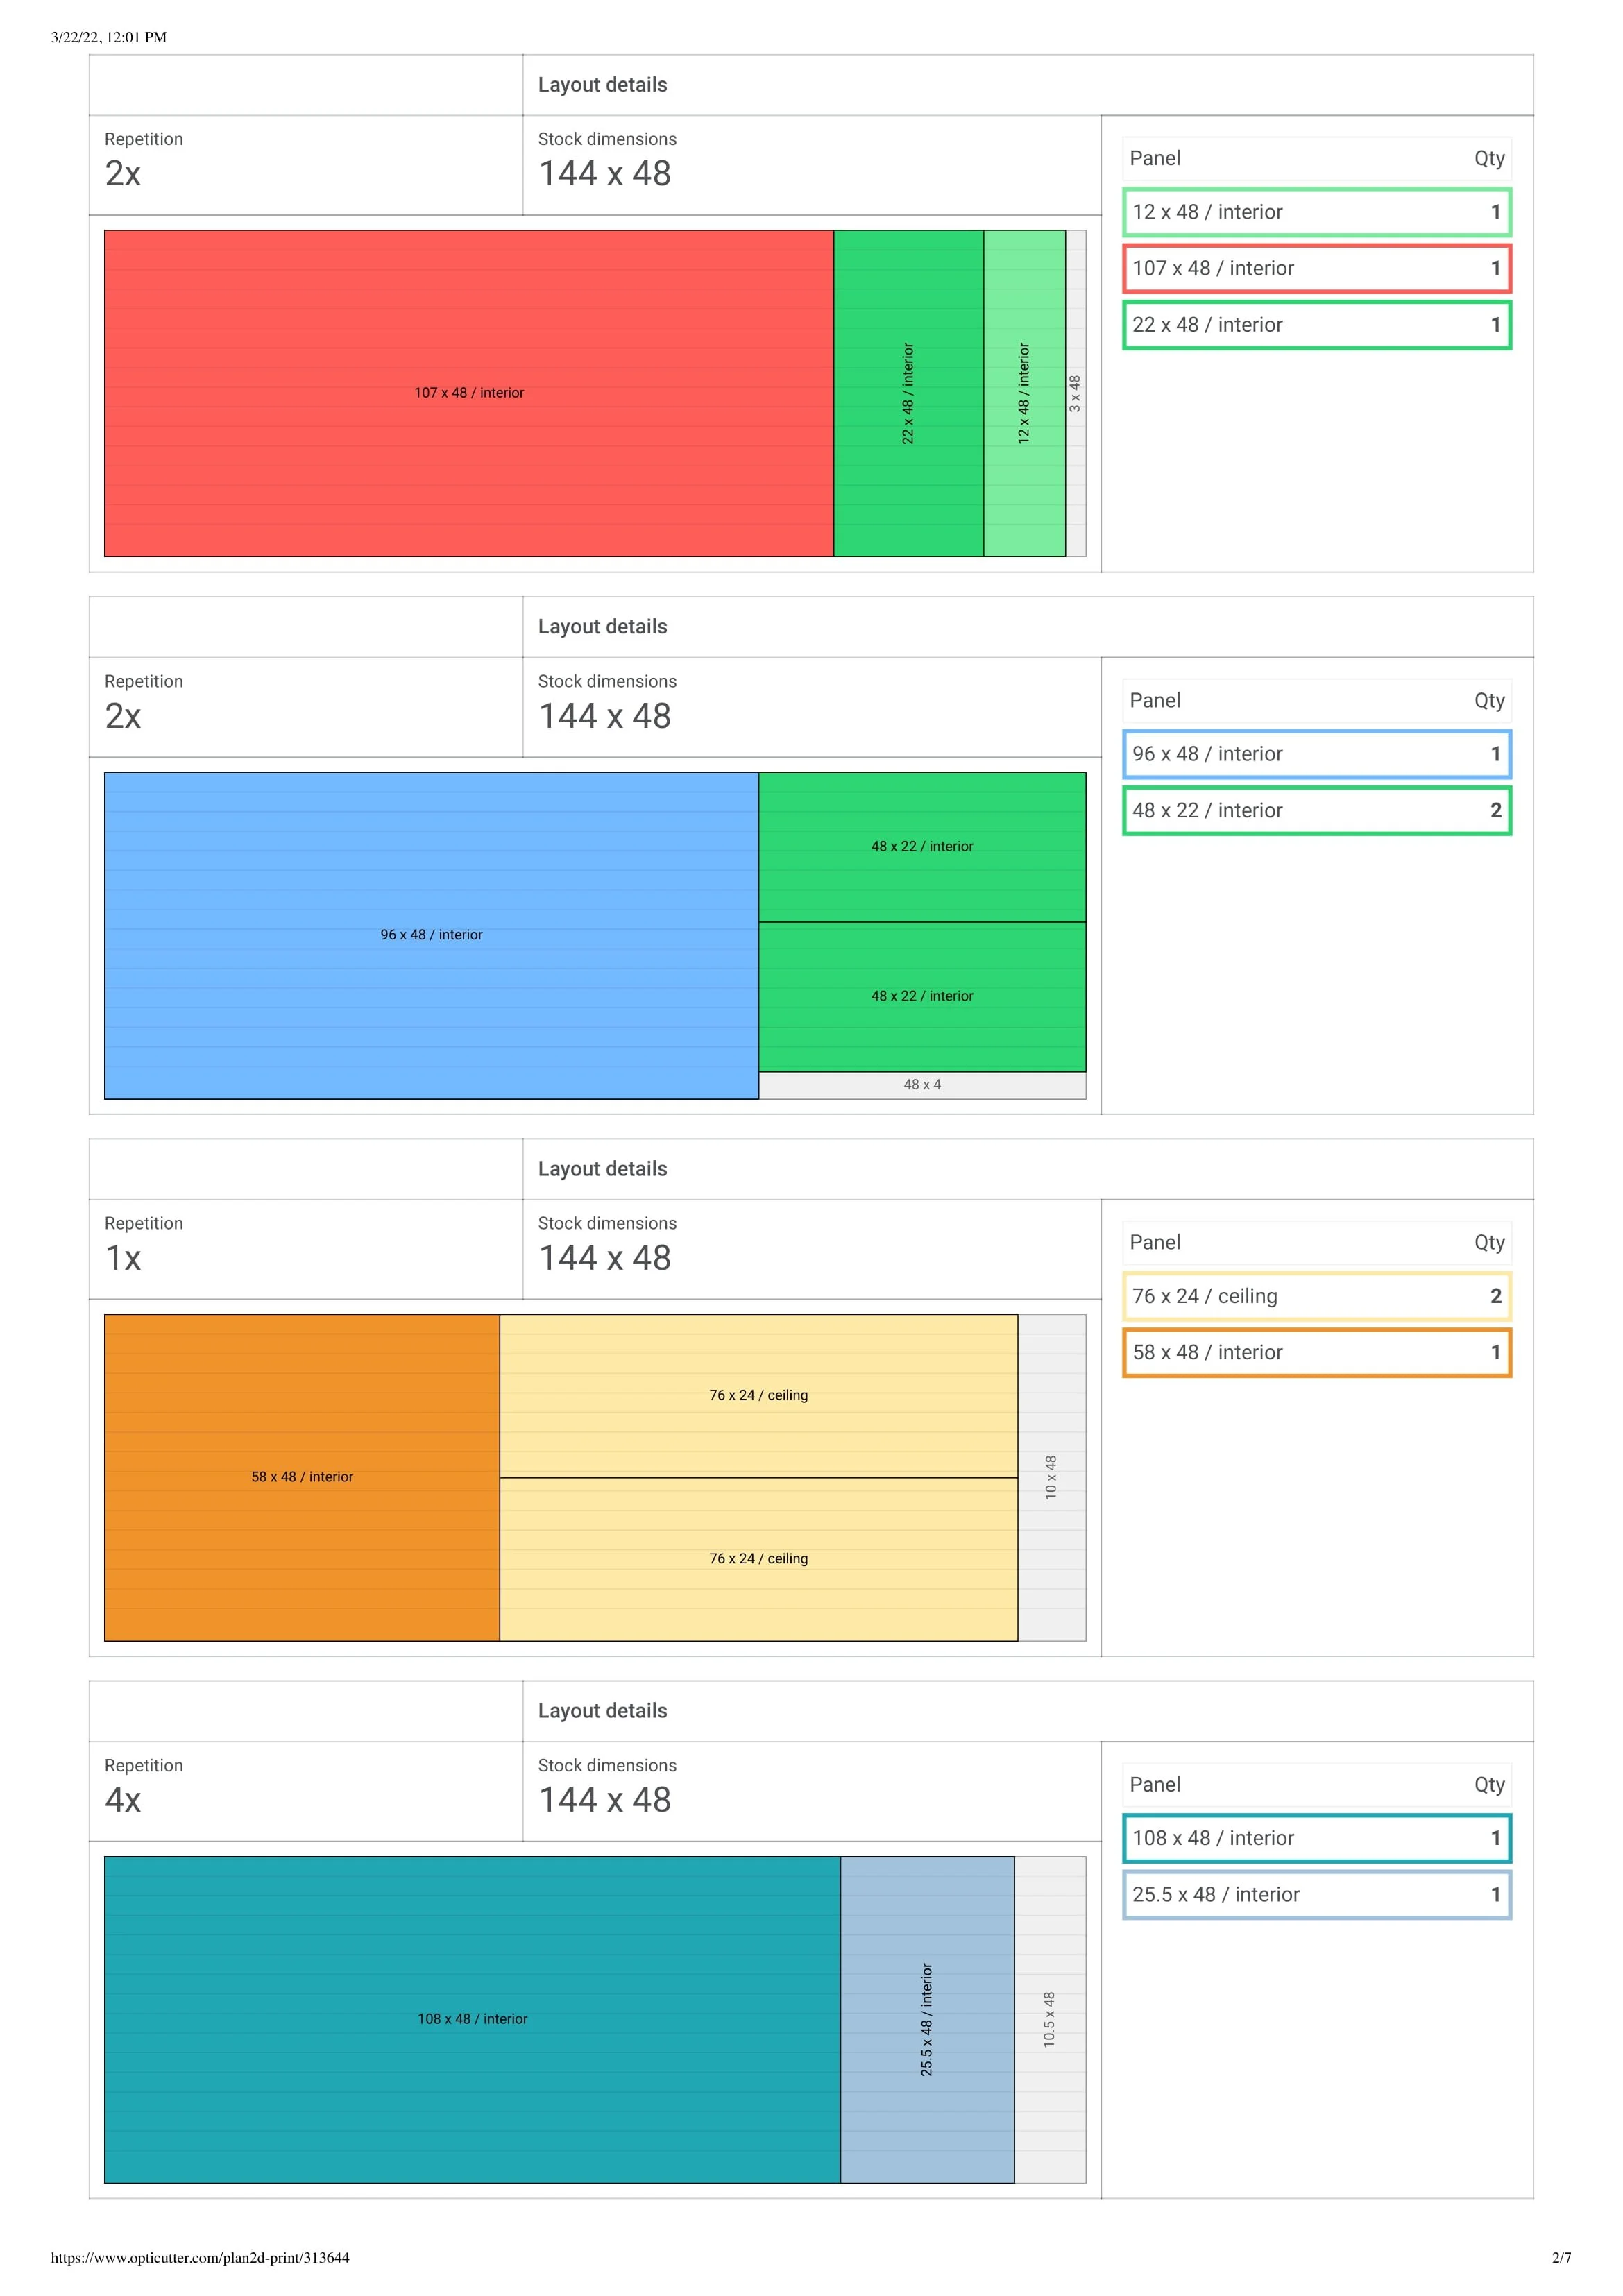Select the vertical 22 x 48 interior block
The width and height of the screenshot is (1623, 2296).
pos(908,393)
